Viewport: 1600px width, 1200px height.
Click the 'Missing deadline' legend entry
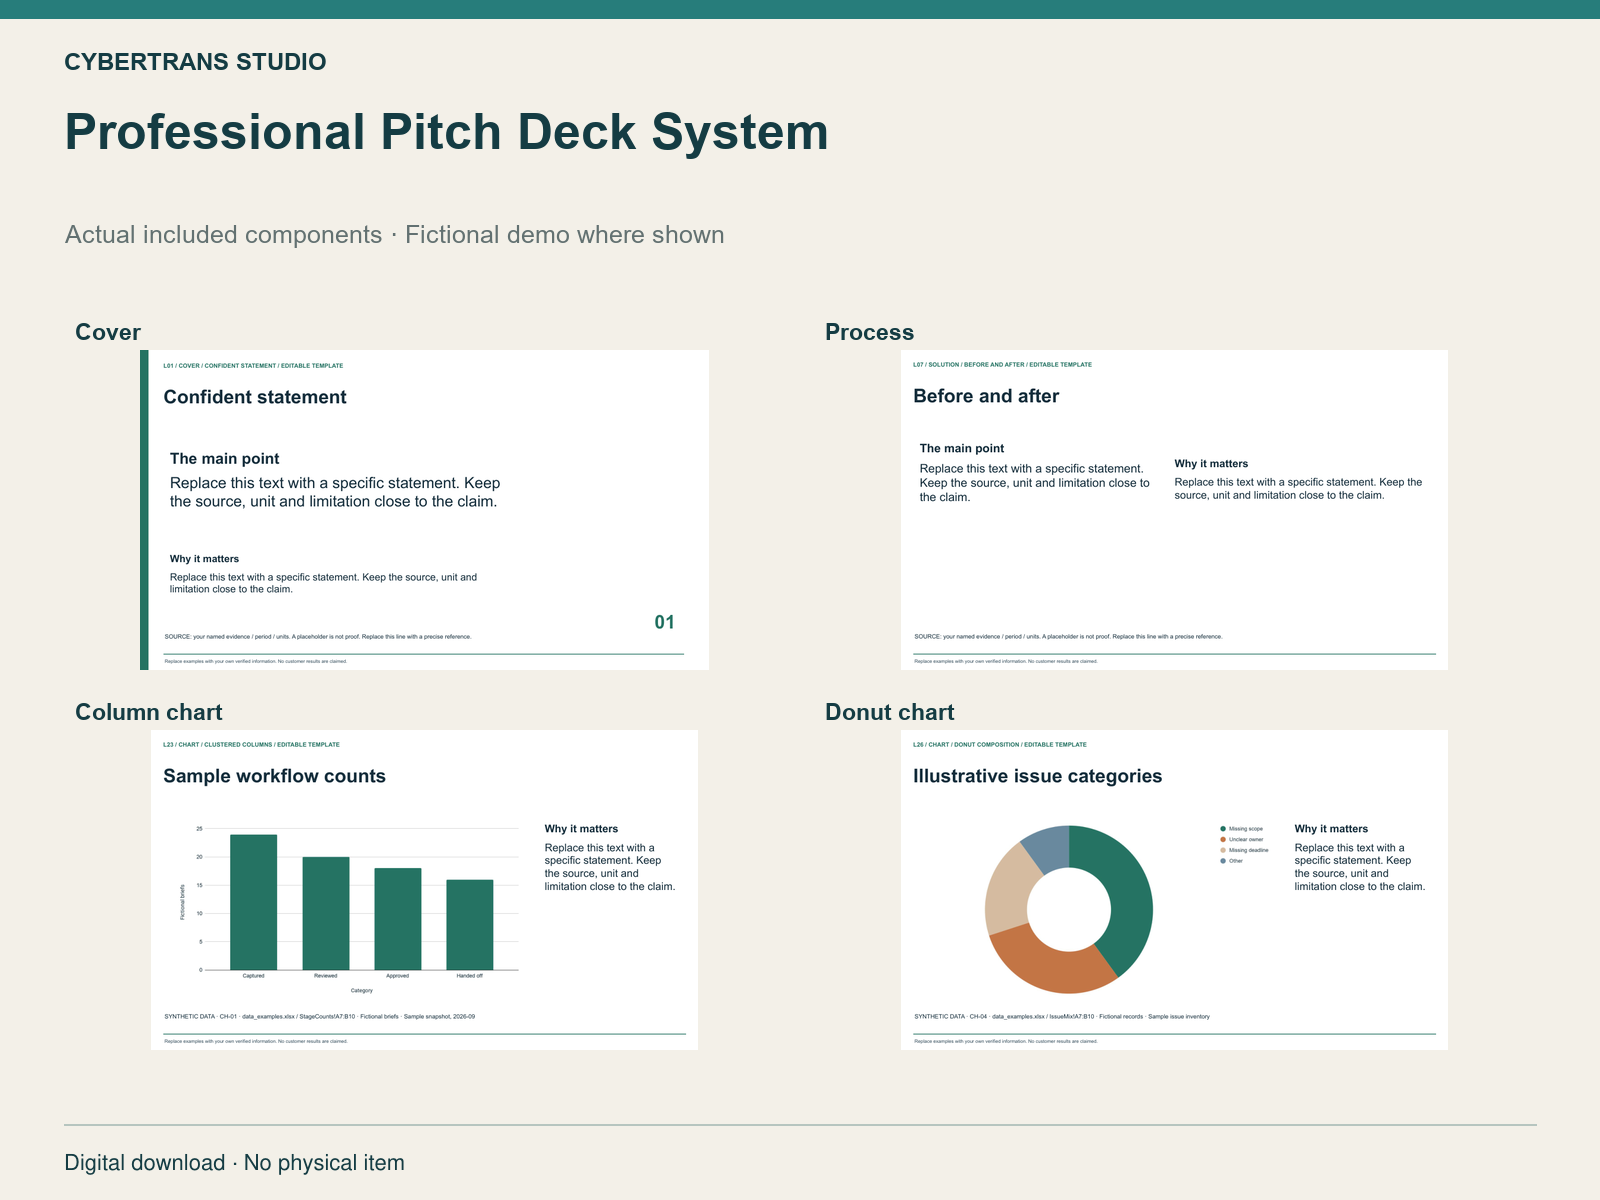pos(1245,850)
